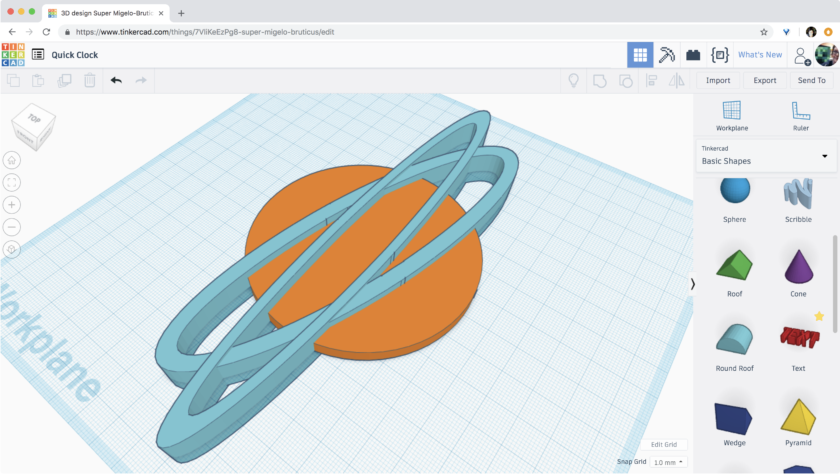
Task: Click the Export button
Action: tap(764, 80)
